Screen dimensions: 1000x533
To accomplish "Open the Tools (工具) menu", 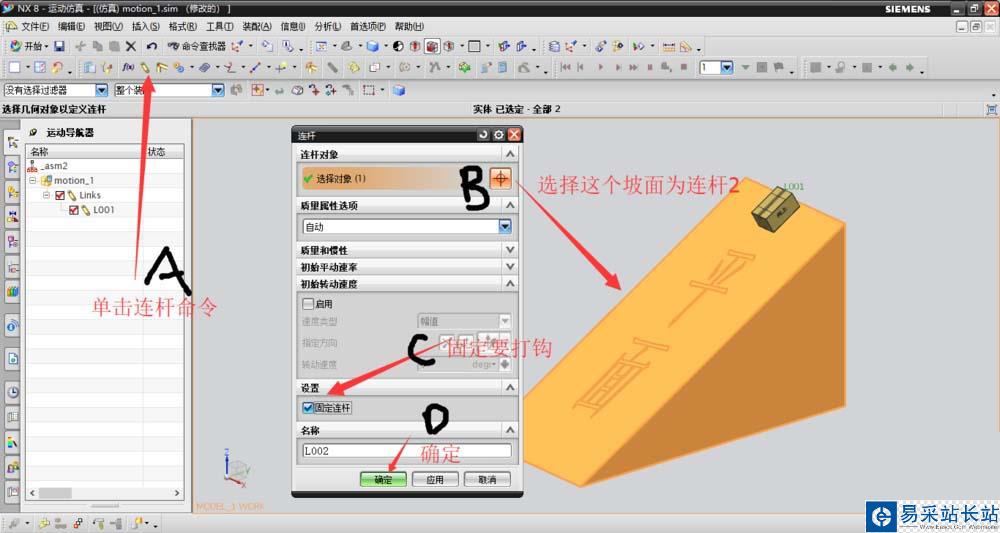I will [x=219, y=26].
